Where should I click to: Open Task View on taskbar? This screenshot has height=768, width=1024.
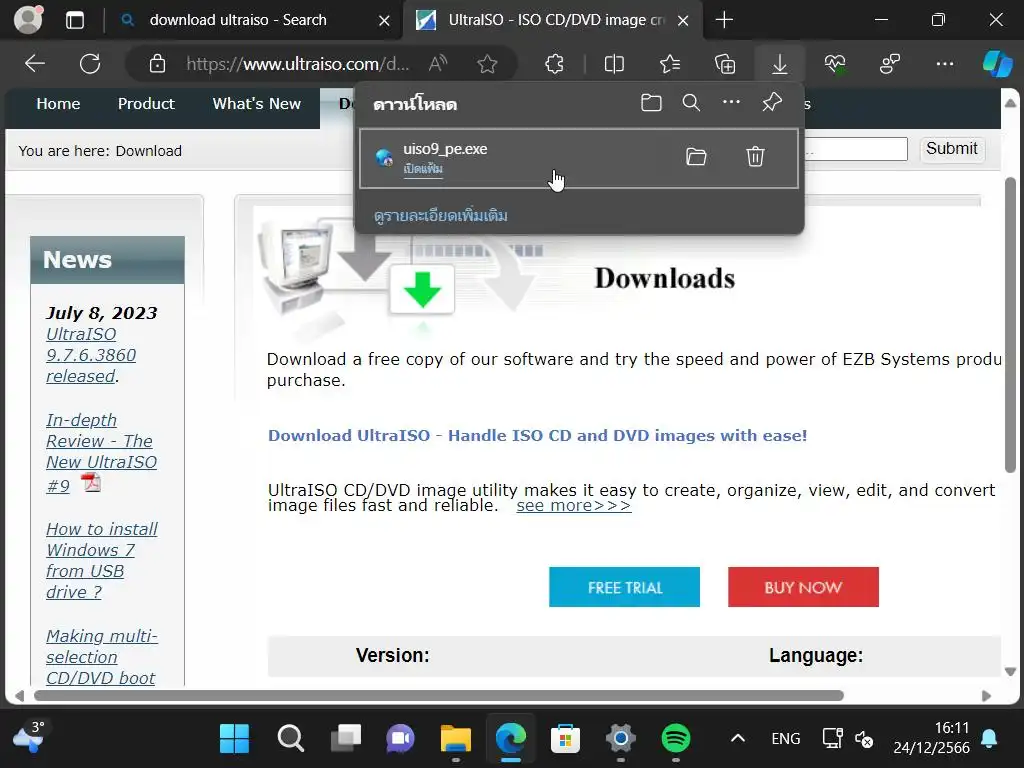345,739
